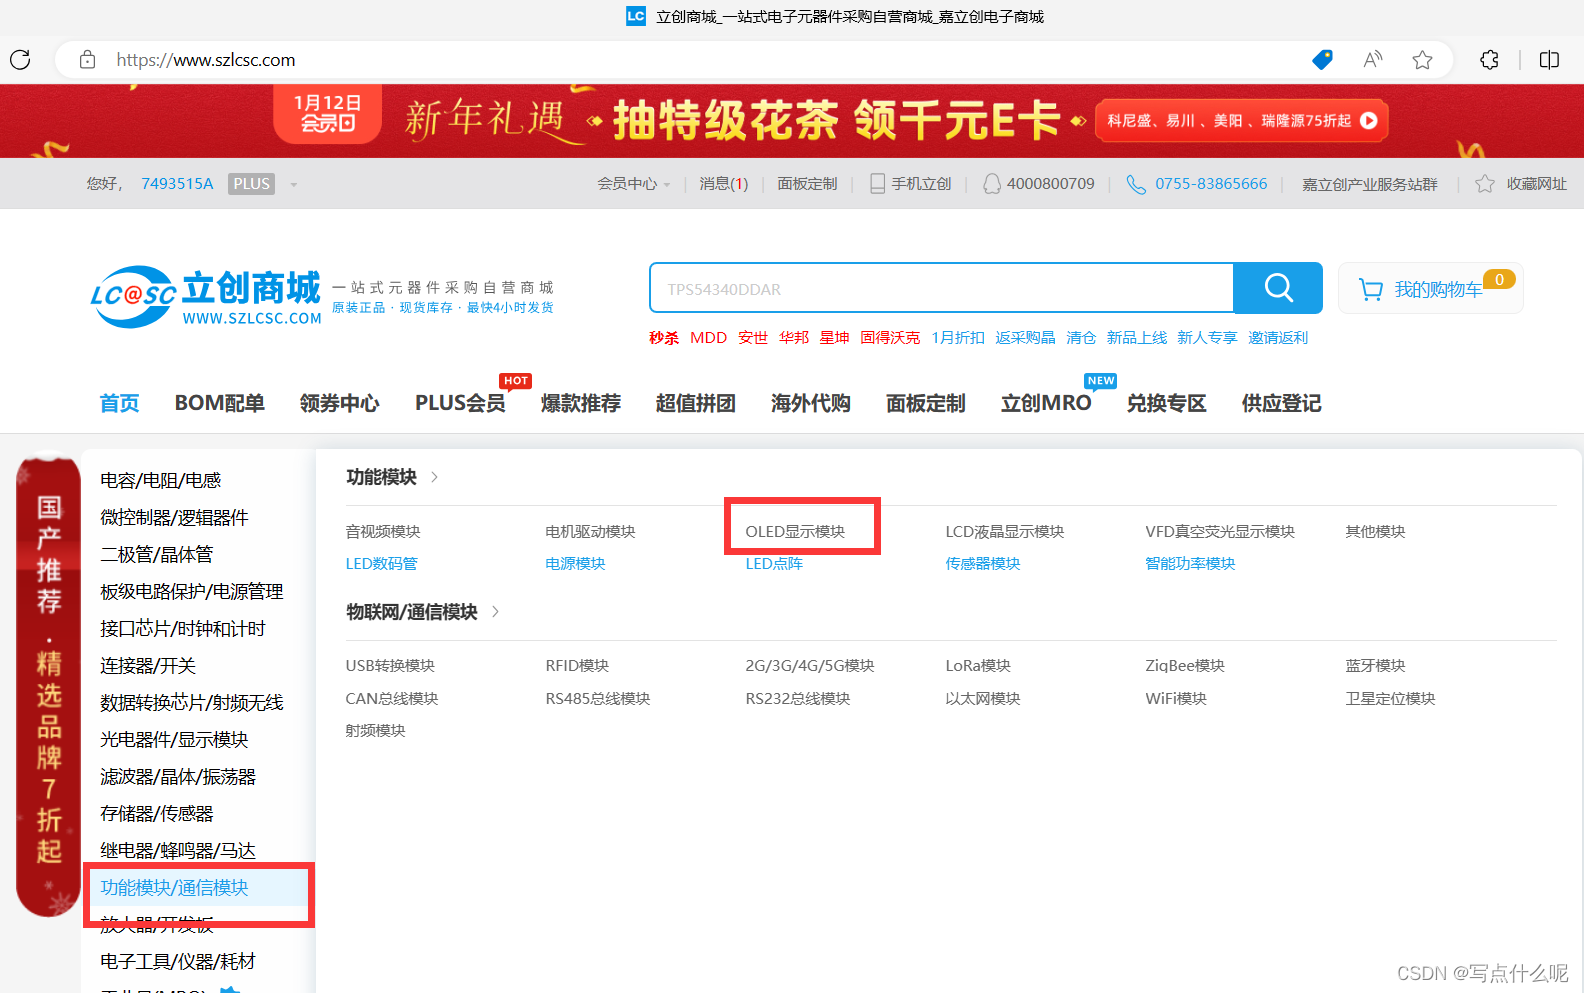Click the product search input field

tap(941, 289)
